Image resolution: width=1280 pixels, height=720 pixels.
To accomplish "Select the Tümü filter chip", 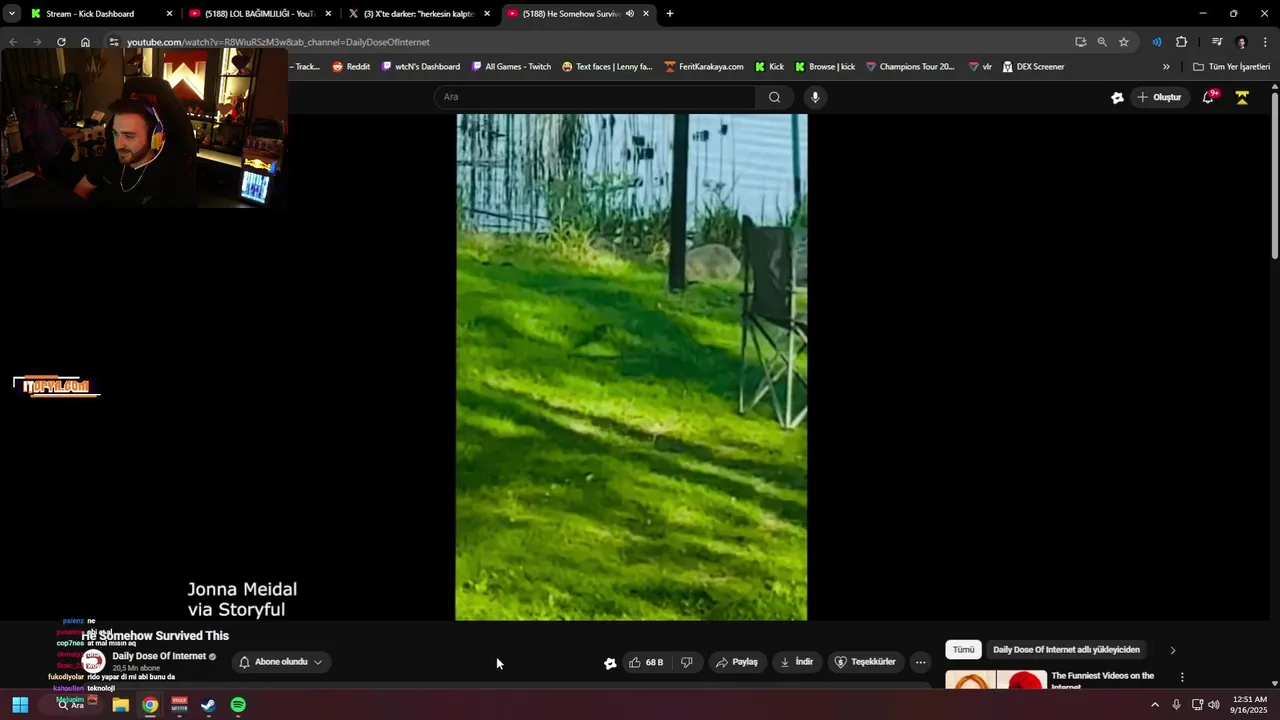I will coord(963,650).
